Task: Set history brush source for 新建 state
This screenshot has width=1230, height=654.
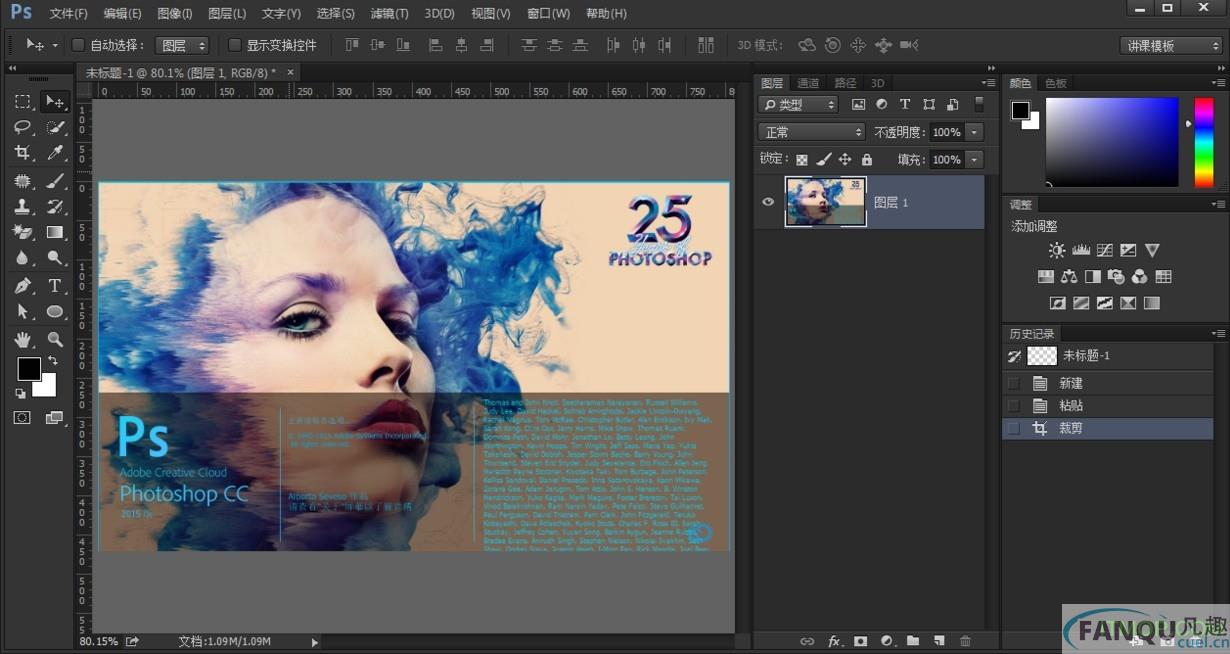Action: click(x=1014, y=383)
